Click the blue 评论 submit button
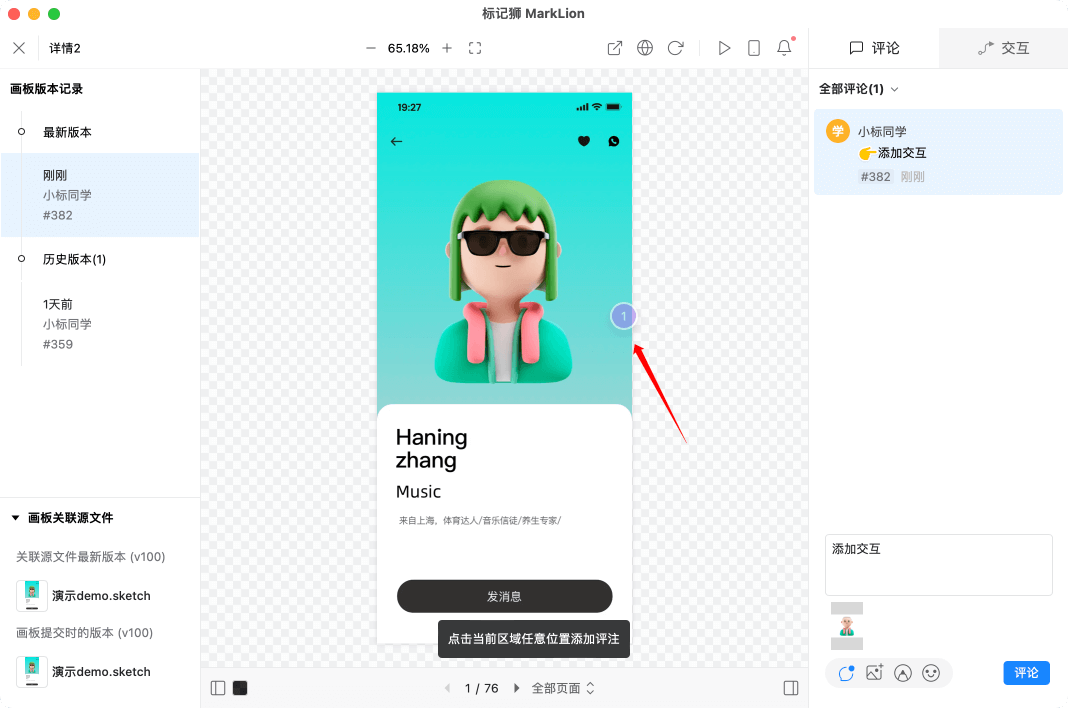 tap(1026, 673)
